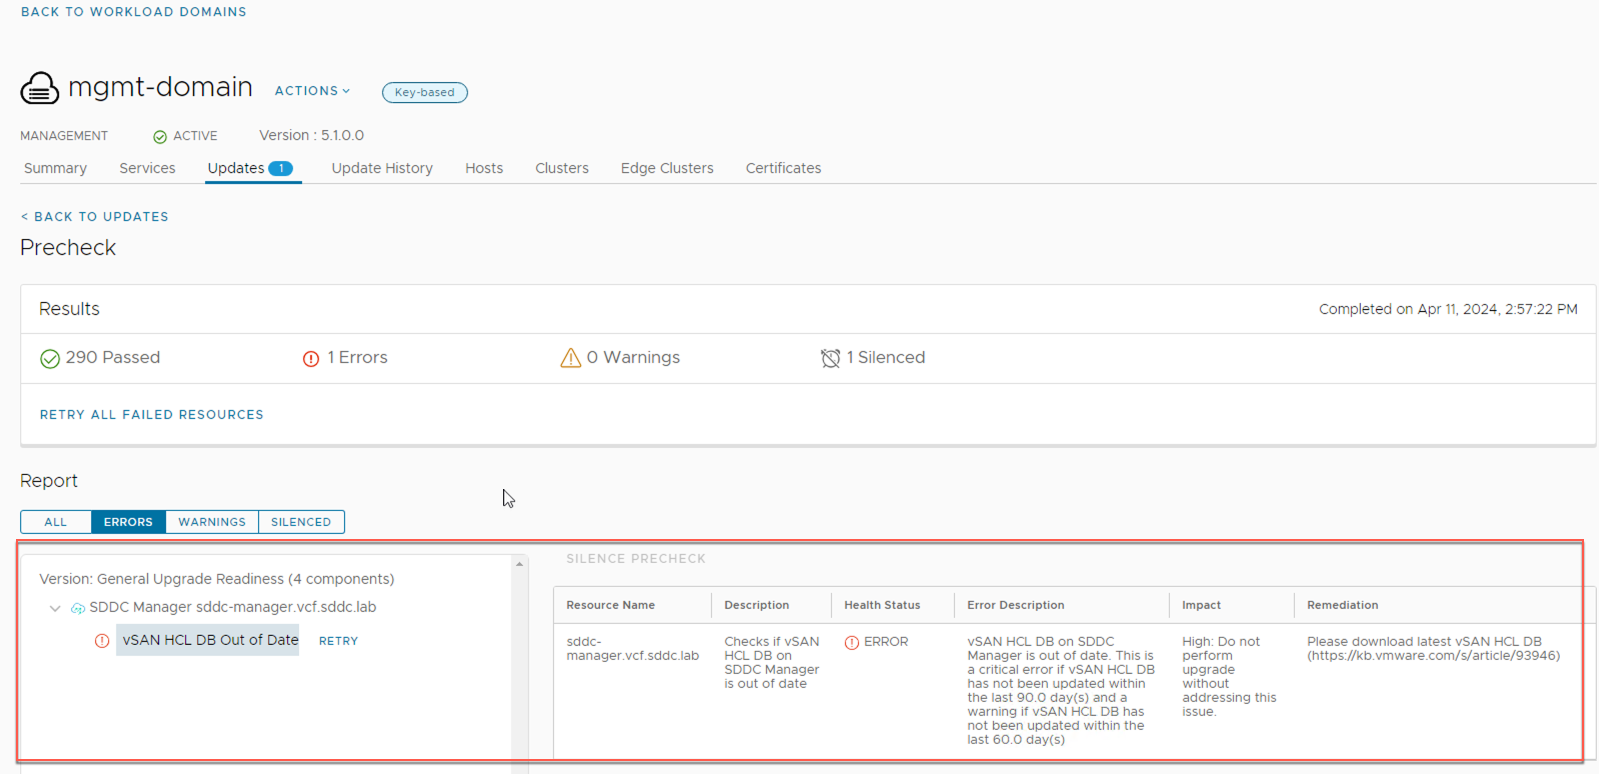Click the Version : 5.1.0.0 text
Viewport: 1599px width, 774px height.
[311, 136]
